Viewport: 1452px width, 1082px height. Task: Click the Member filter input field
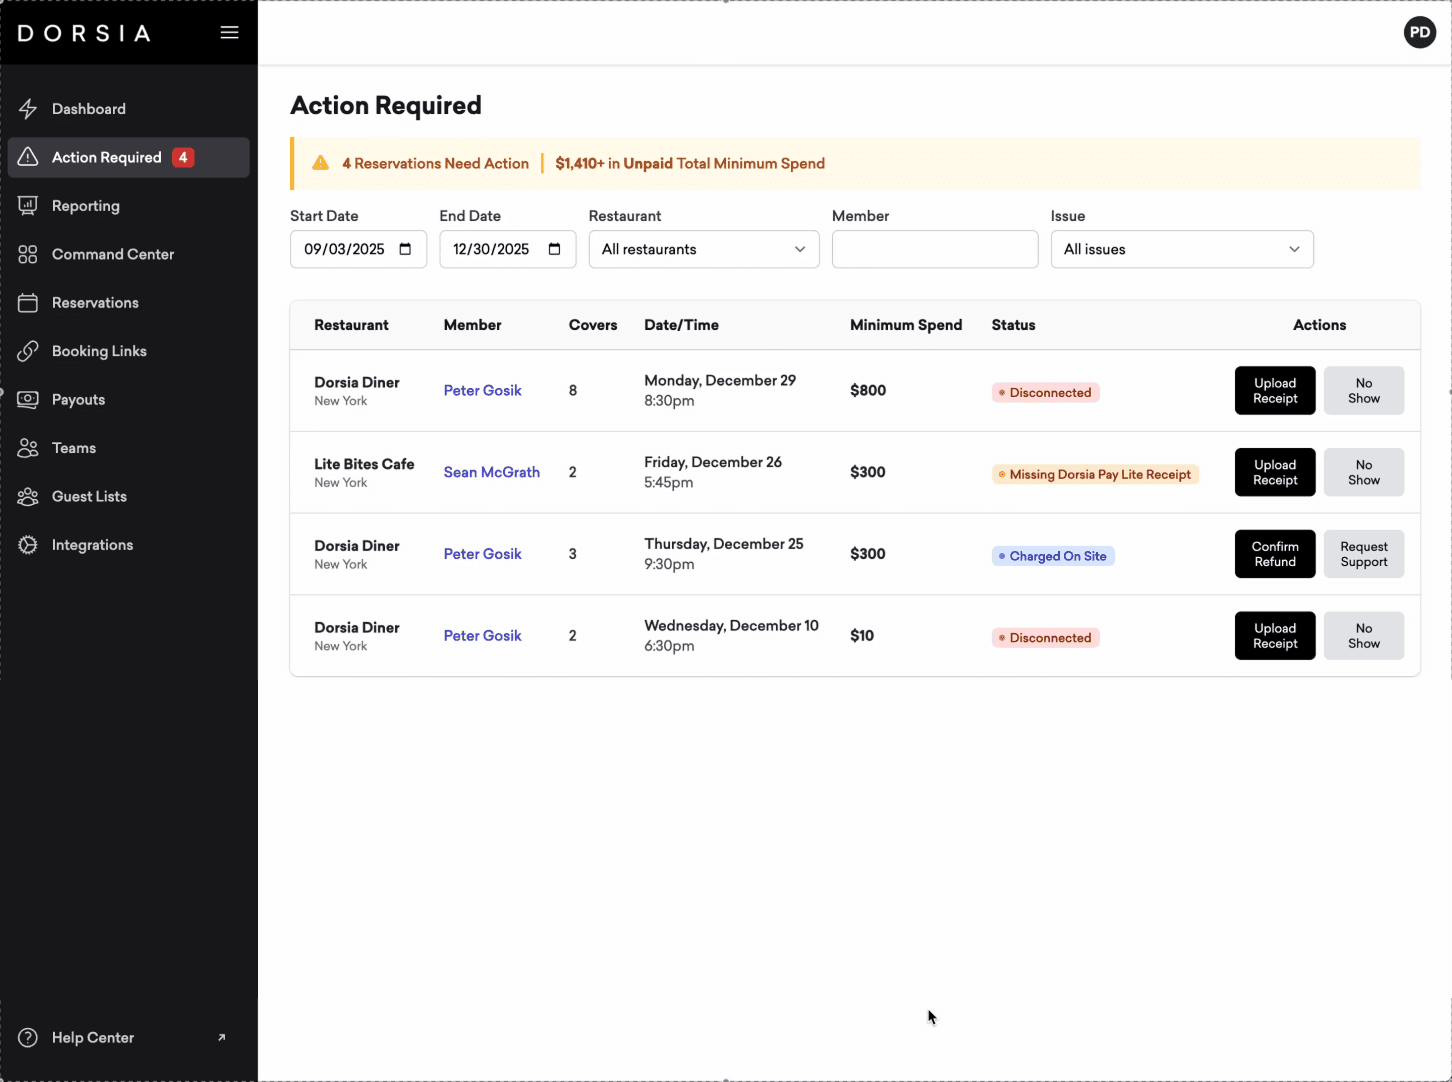coord(935,249)
